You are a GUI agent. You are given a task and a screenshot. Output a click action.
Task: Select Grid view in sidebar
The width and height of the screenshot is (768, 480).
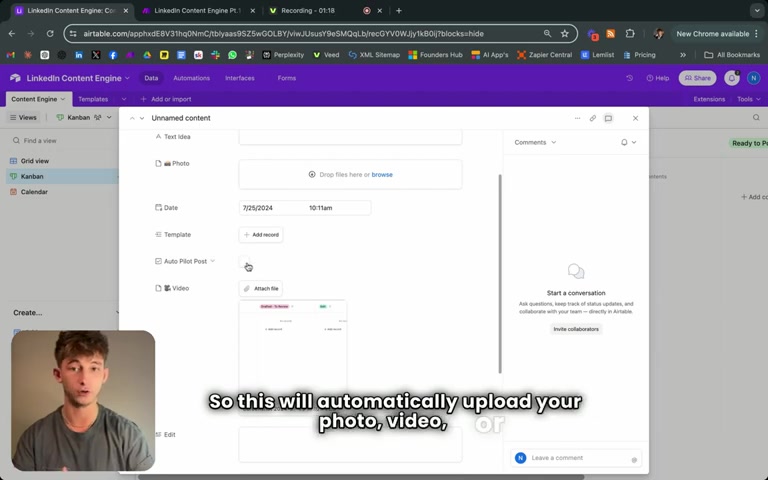tap(35, 161)
